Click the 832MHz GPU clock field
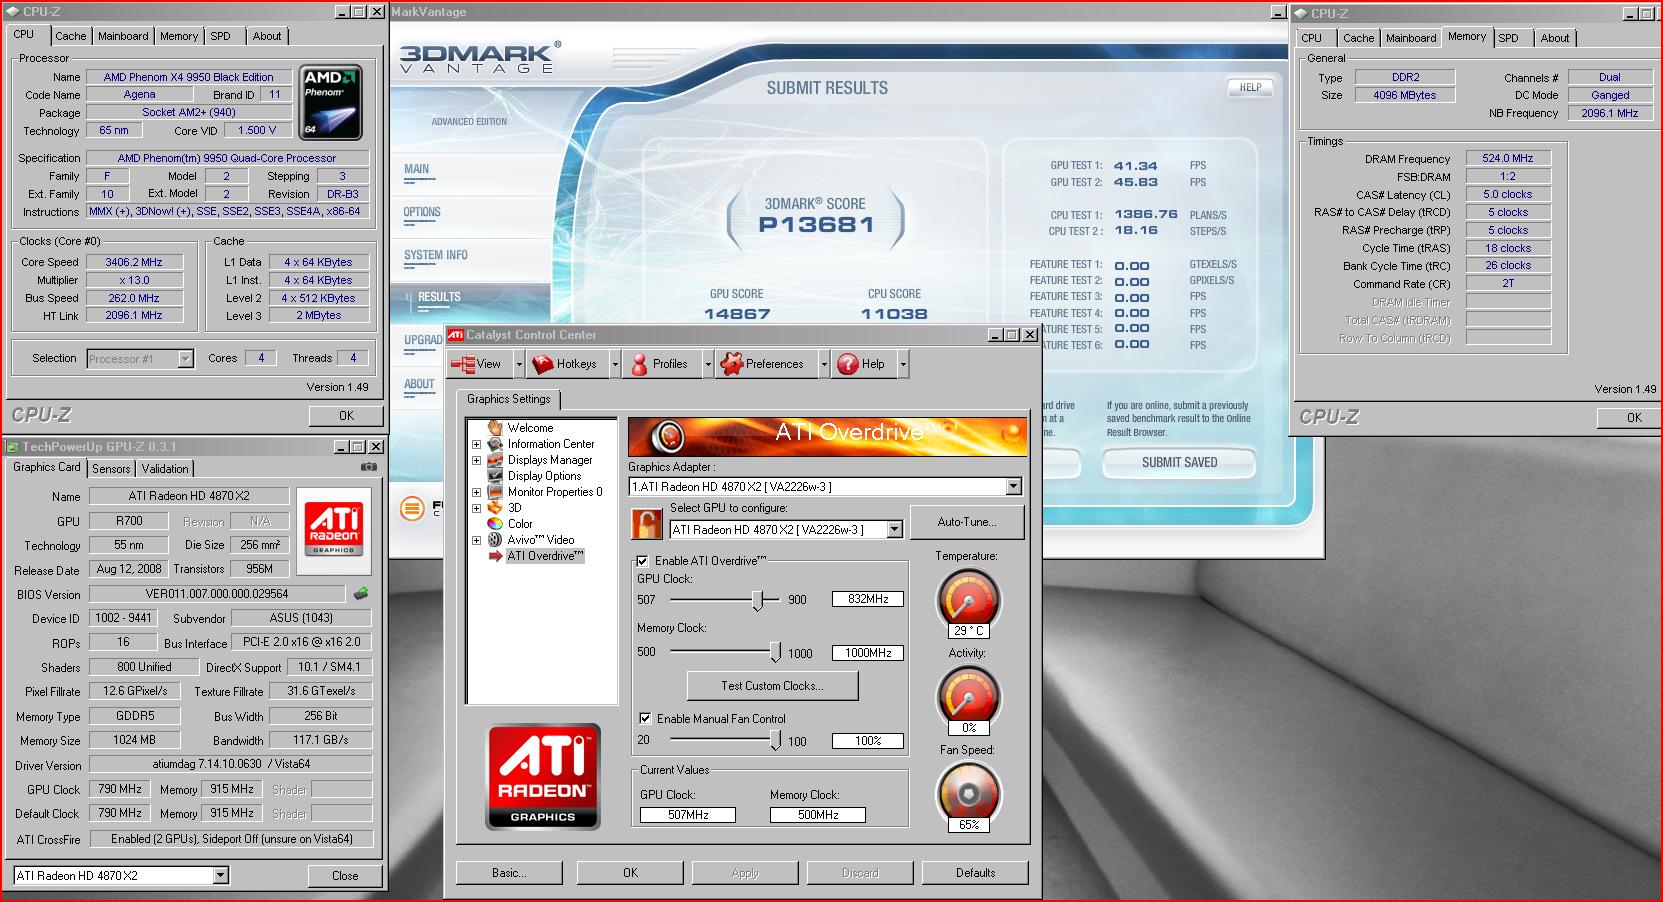The image size is (1663, 902). tap(868, 599)
